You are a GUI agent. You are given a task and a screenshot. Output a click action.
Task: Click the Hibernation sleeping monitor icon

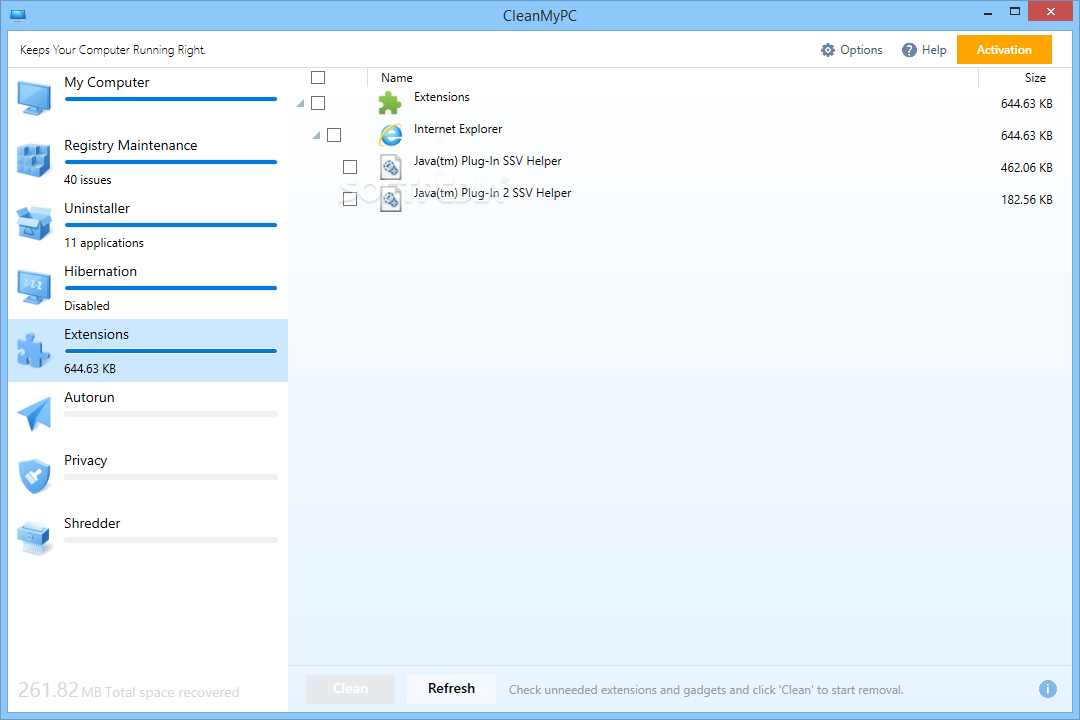click(x=34, y=287)
